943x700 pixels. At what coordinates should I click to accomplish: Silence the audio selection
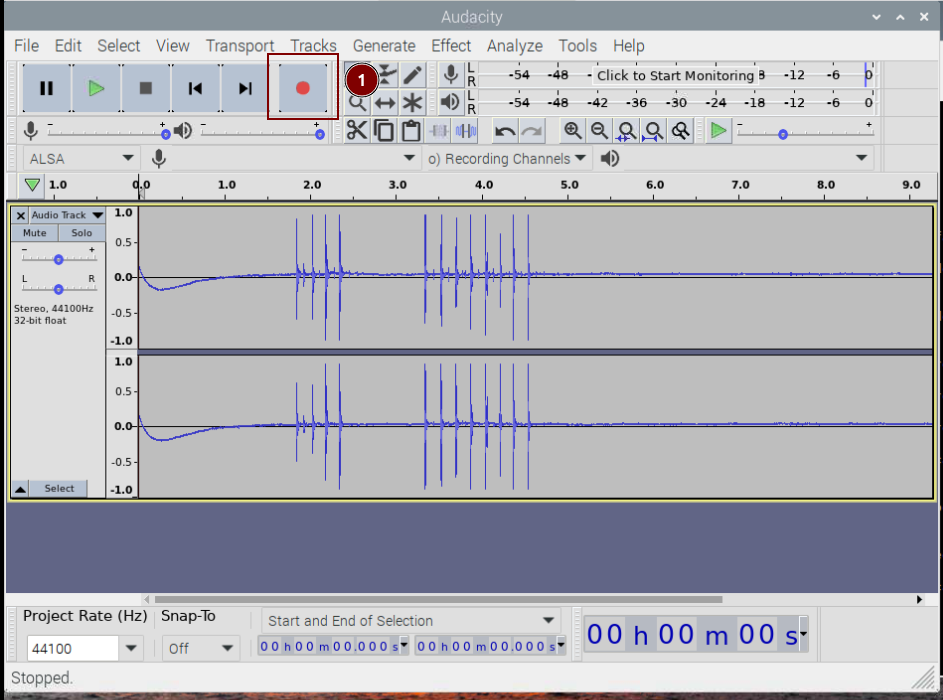[465, 130]
